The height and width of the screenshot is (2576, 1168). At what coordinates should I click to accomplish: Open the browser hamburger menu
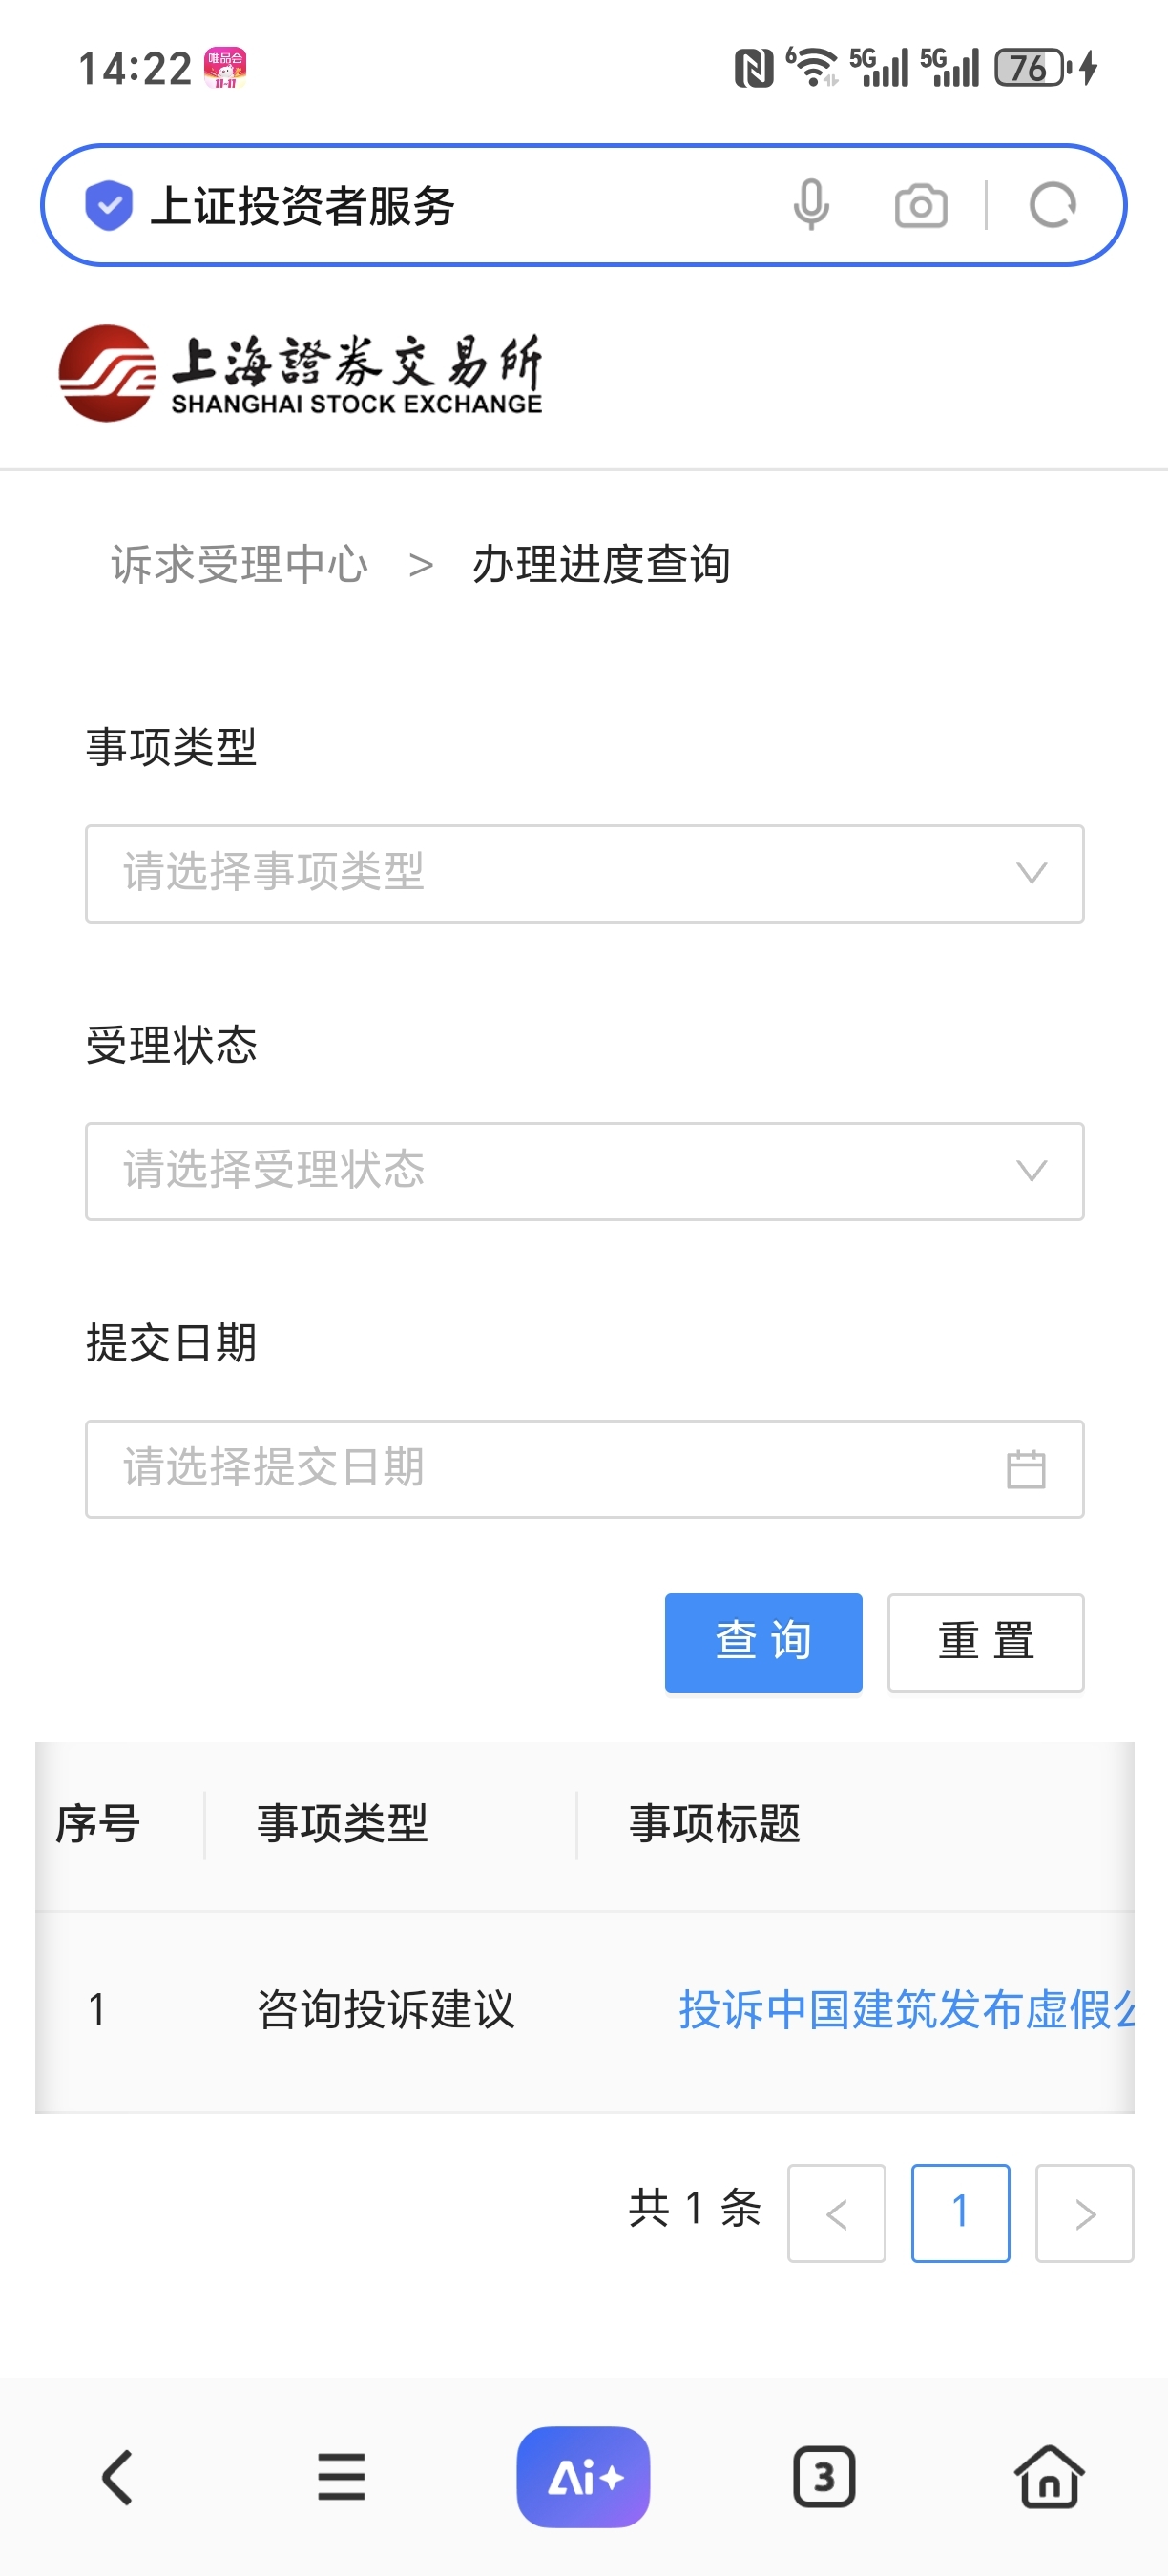click(x=341, y=2476)
